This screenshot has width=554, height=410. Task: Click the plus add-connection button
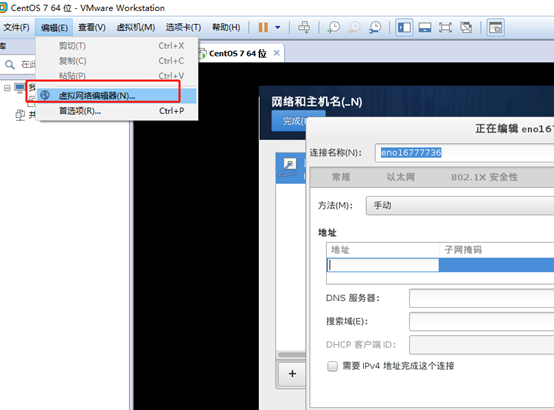[292, 374]
